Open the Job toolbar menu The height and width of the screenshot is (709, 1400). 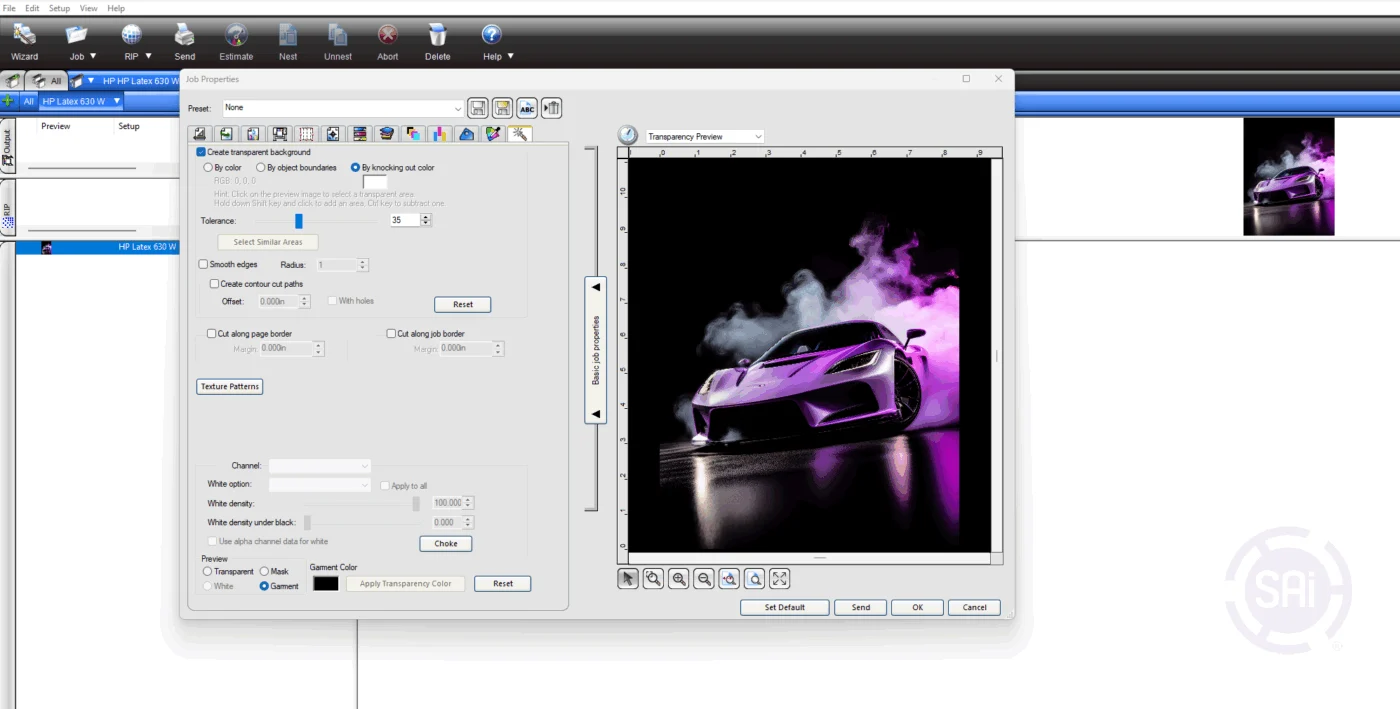click(82, 42)
